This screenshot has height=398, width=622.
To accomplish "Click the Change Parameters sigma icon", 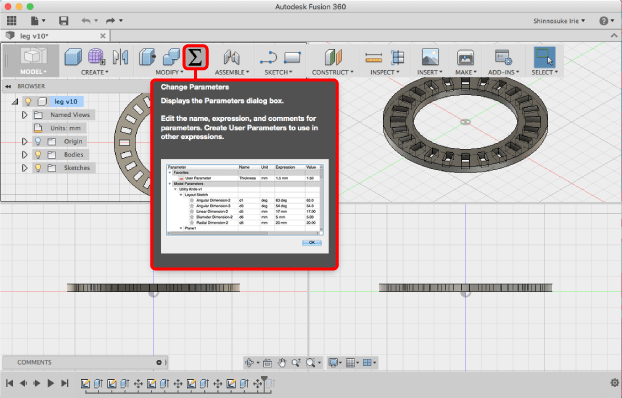I will tap(195, 58).
